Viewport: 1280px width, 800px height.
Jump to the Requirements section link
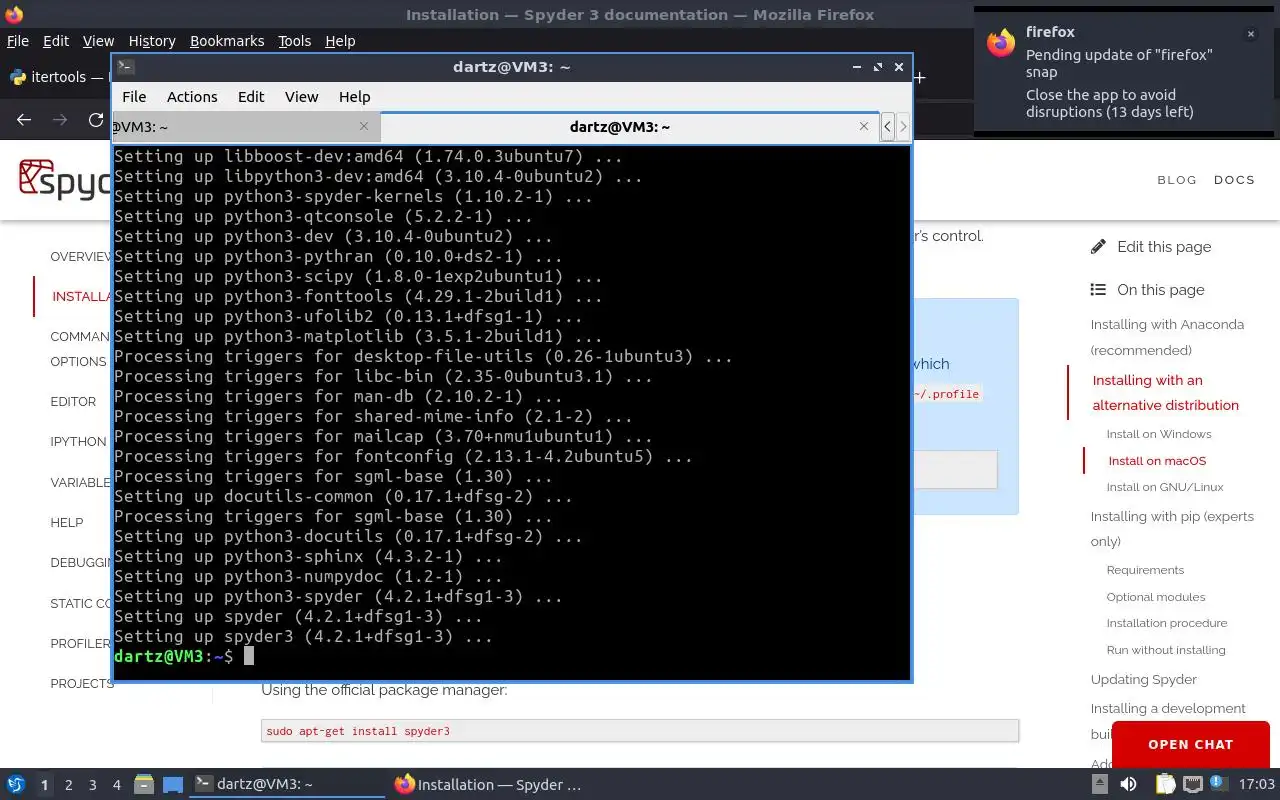click(x=1145, y=570)
